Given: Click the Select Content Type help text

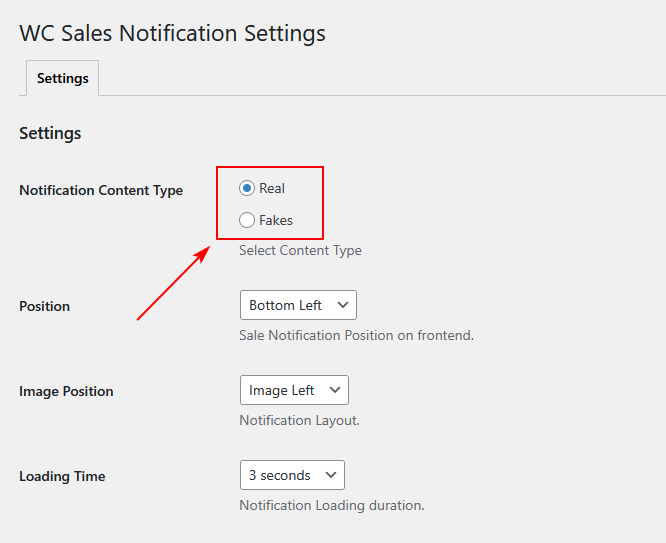Looking at the screenshot, I should pyautogui.click(x=300, y=250).
